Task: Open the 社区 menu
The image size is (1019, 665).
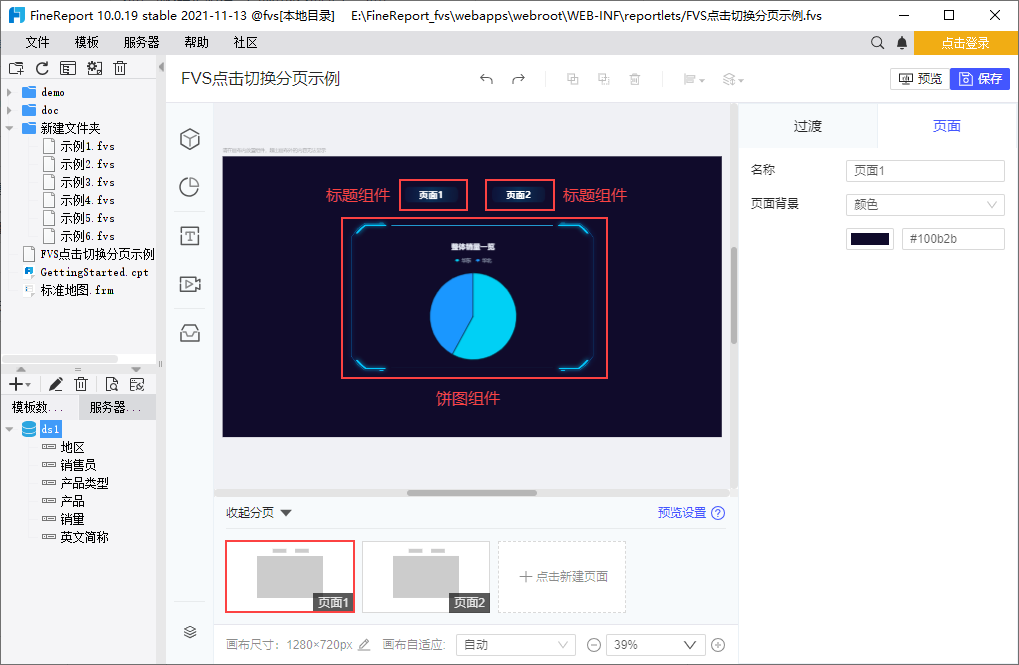Action: pos(246,43)
